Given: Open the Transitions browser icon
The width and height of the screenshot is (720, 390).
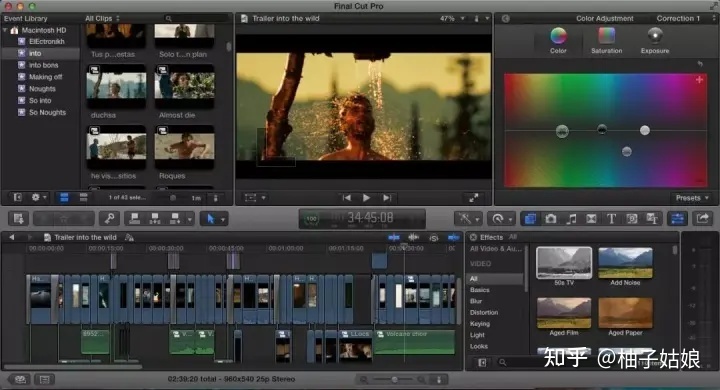Looking at the screenshot, I should click(591, 219).
